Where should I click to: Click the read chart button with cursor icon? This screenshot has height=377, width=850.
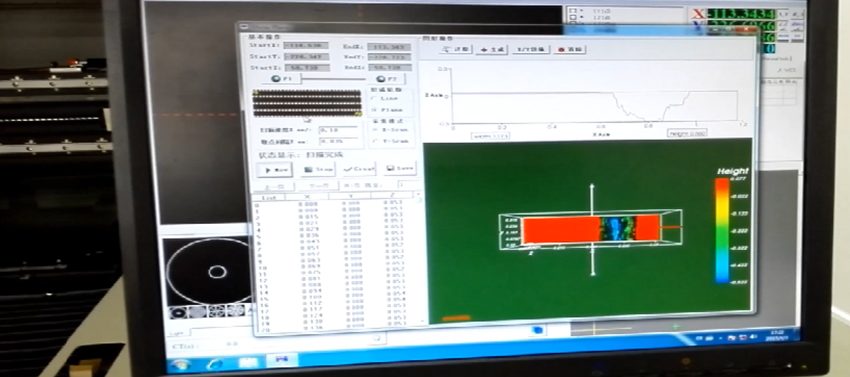click(x=456, y=49)
